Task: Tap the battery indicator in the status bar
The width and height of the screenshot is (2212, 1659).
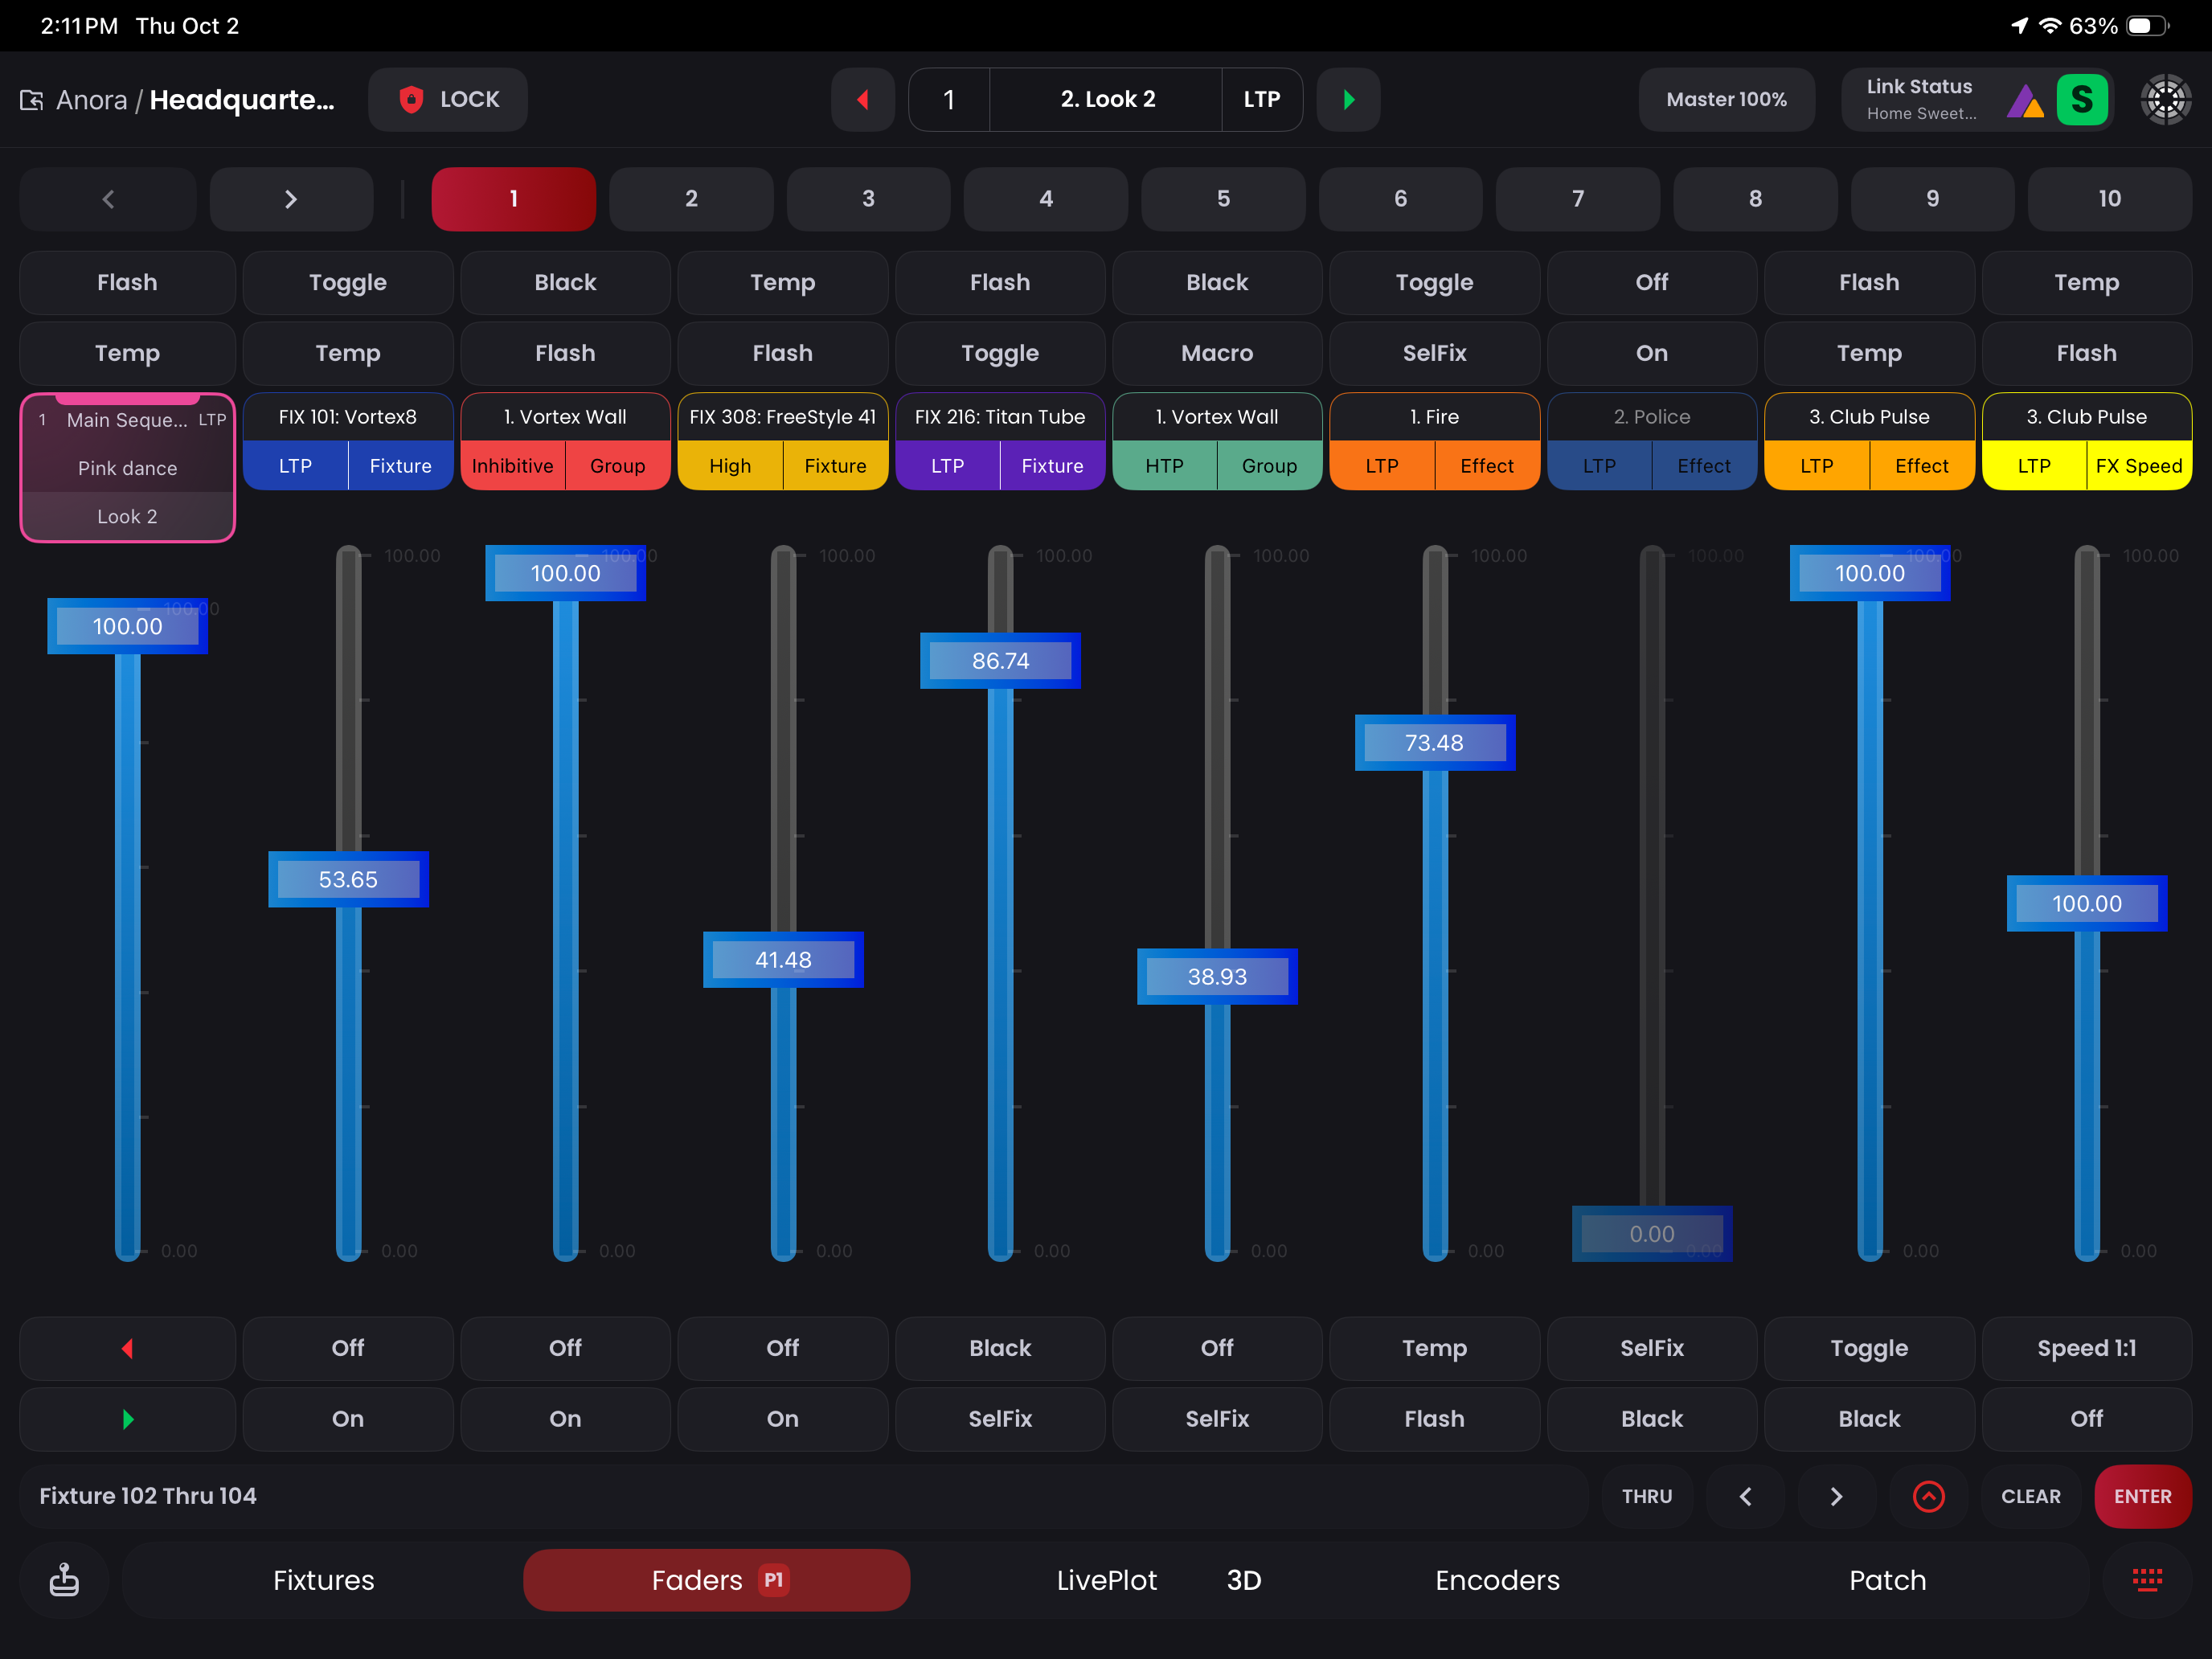Action: 2146,26
